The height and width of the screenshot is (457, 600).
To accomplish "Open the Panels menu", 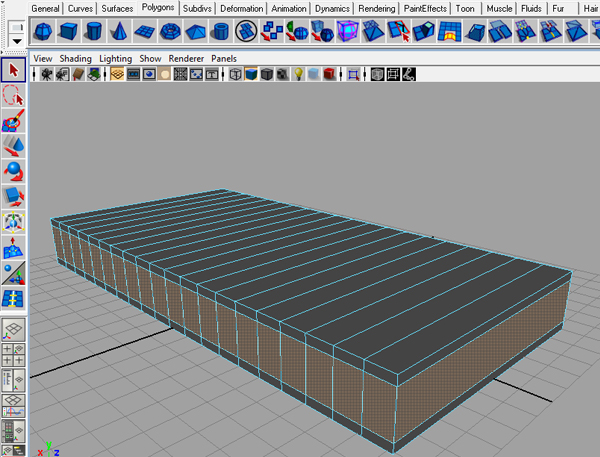I will (223, 58).
